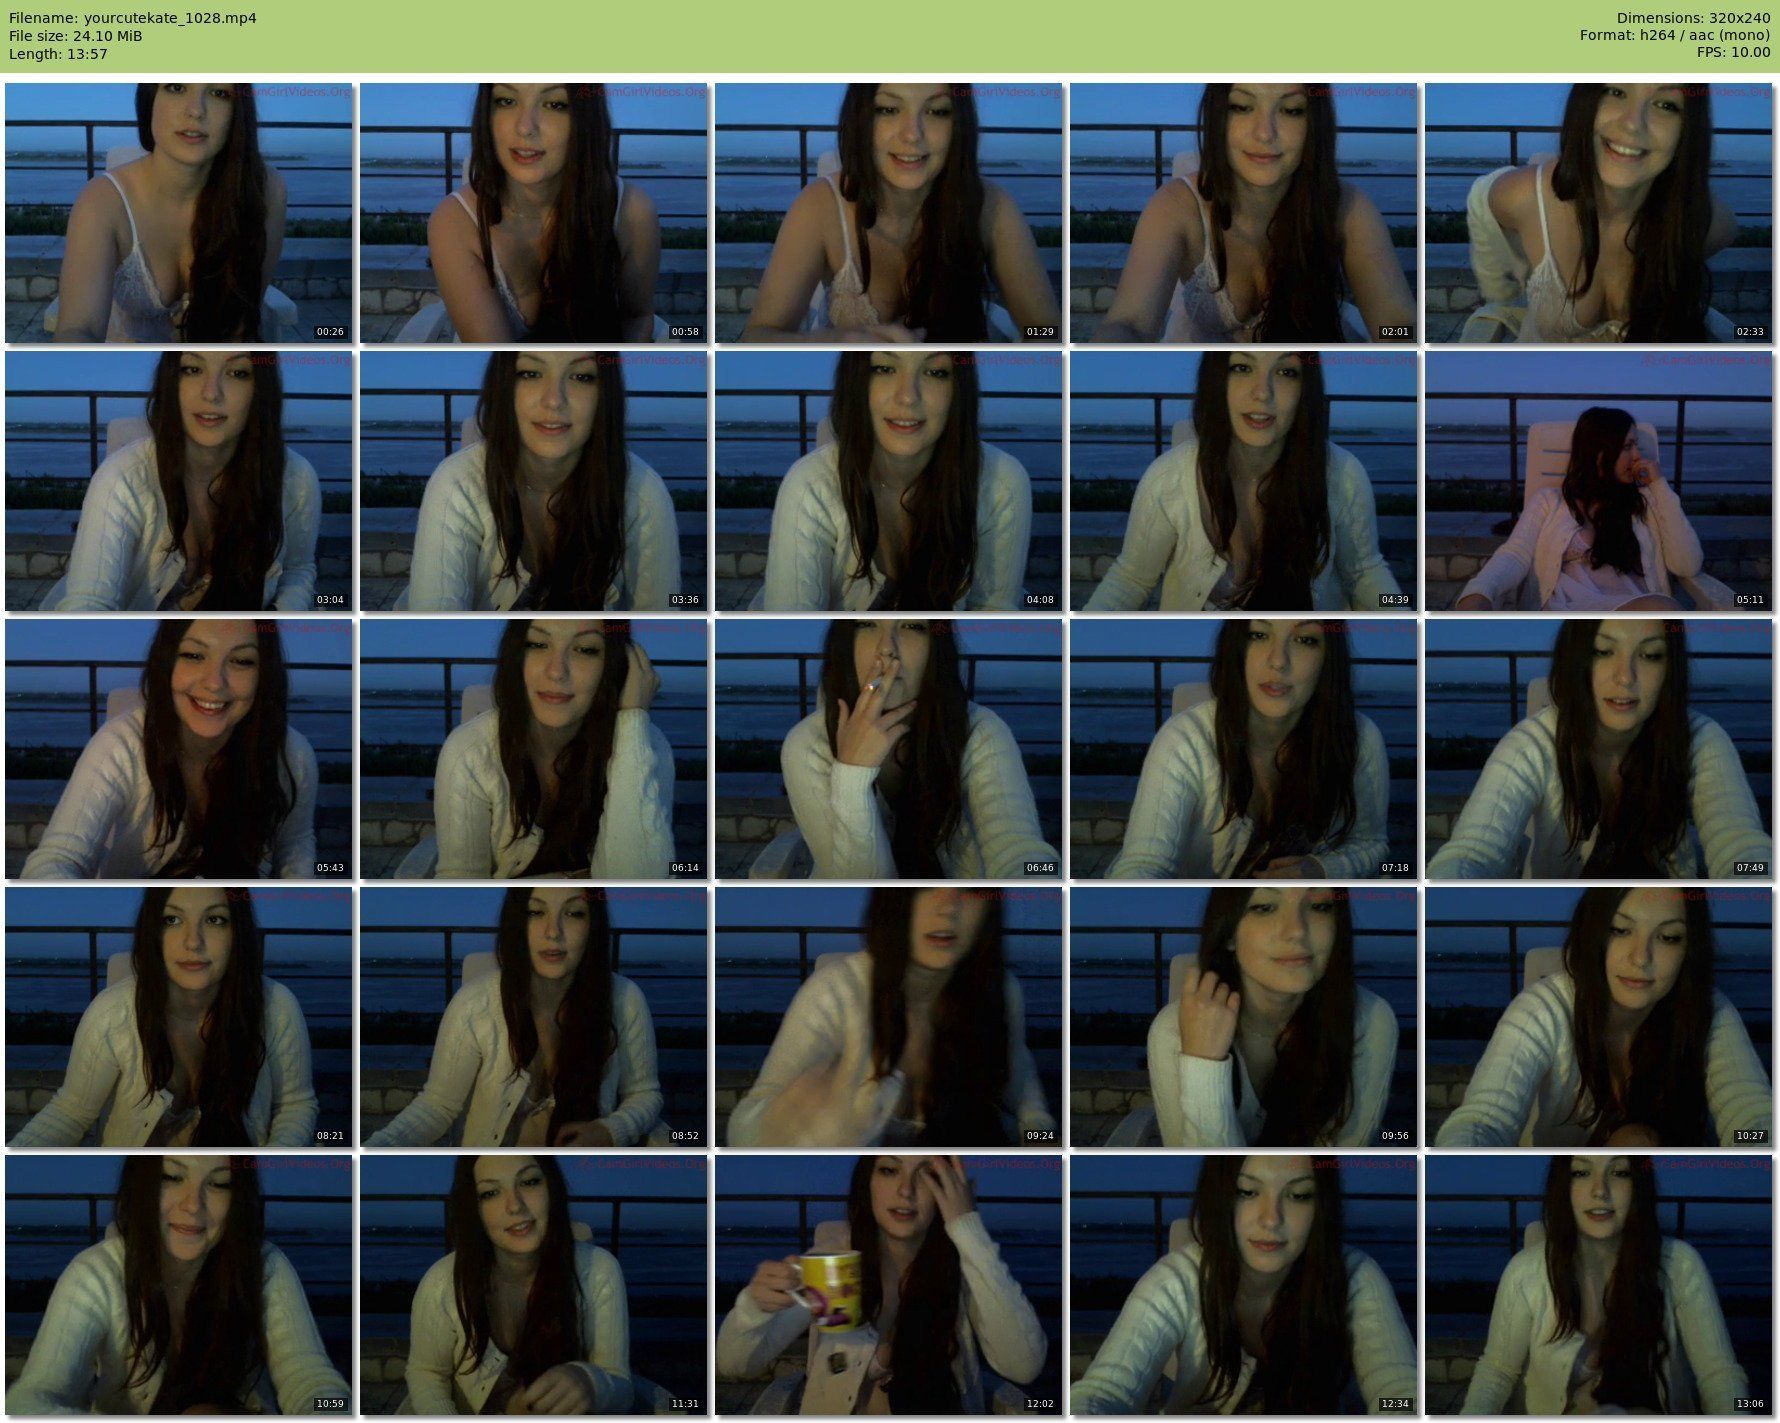Select the frame timestamped 10:59
1780x1423 pixels.
pos(178,1285)
